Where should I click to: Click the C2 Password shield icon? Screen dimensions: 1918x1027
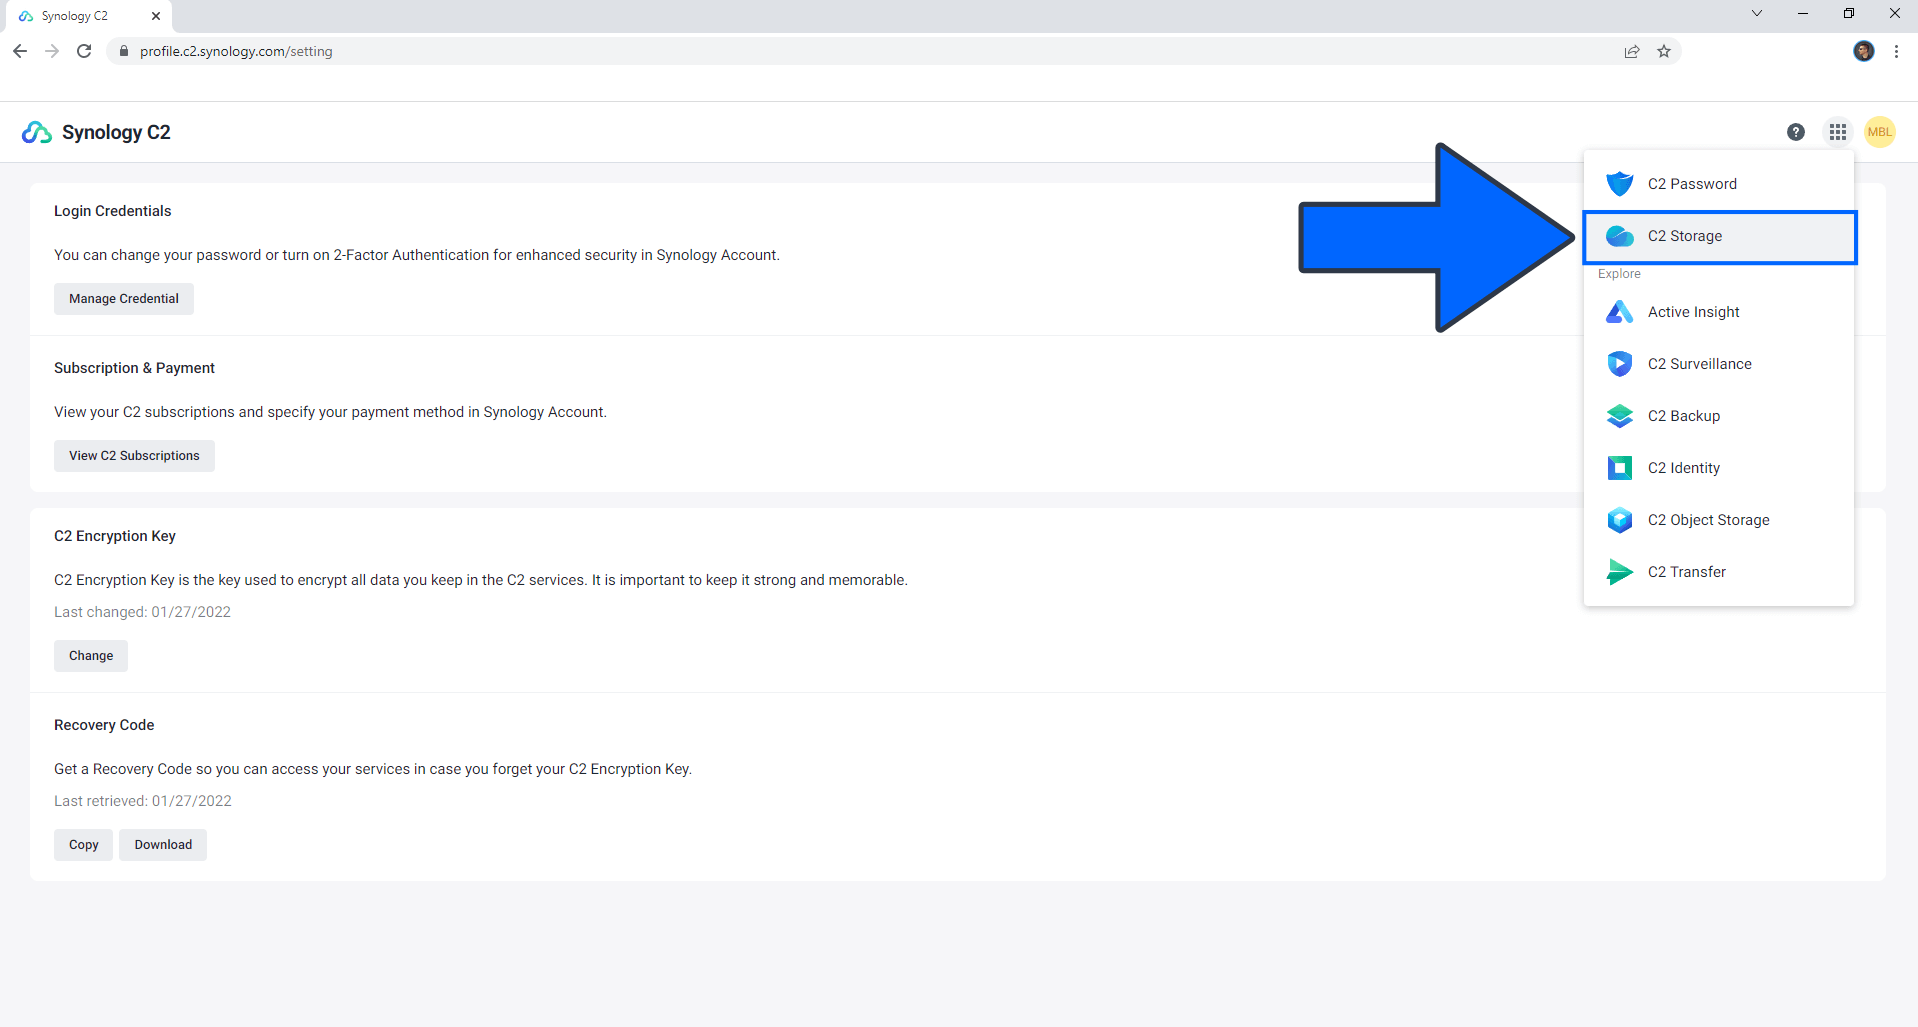[1620, 184]
